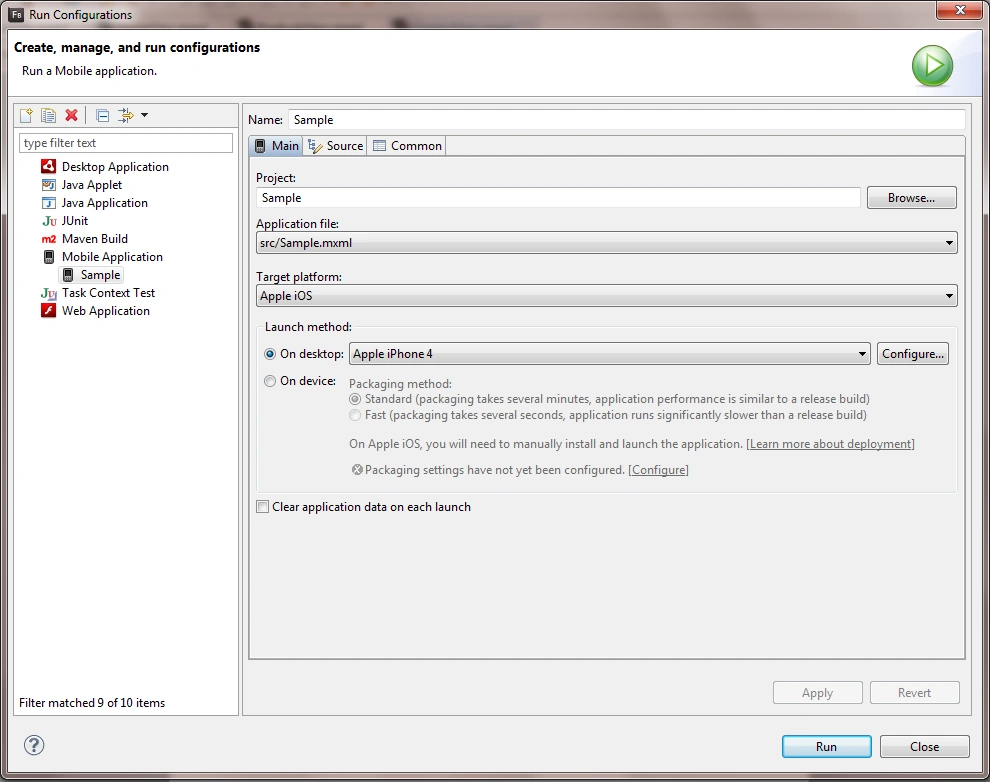Select Task Context Test entry
Viewport: 990px width, 782px height.
(108, 293)
